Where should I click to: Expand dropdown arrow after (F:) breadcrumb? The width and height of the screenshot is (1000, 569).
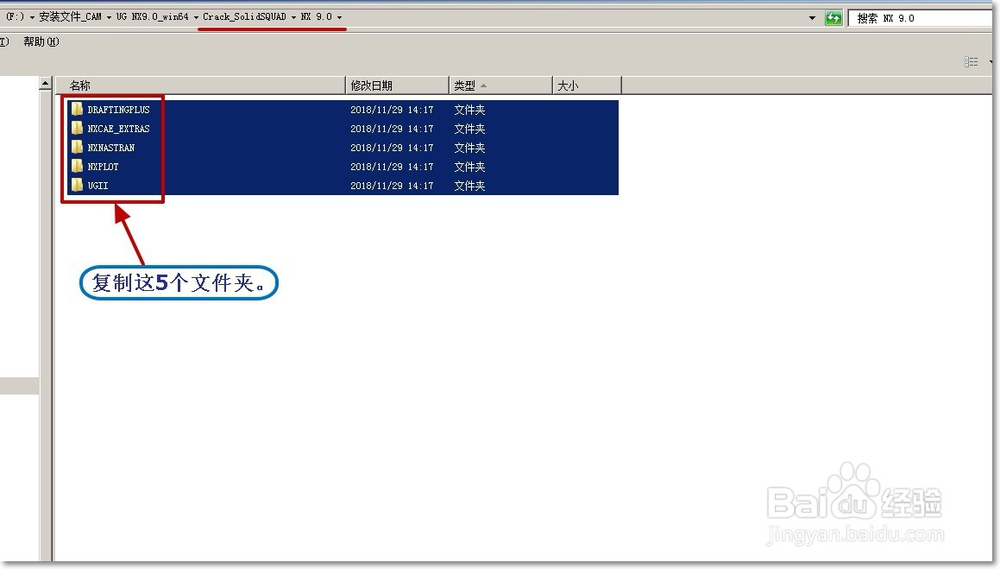32,17
